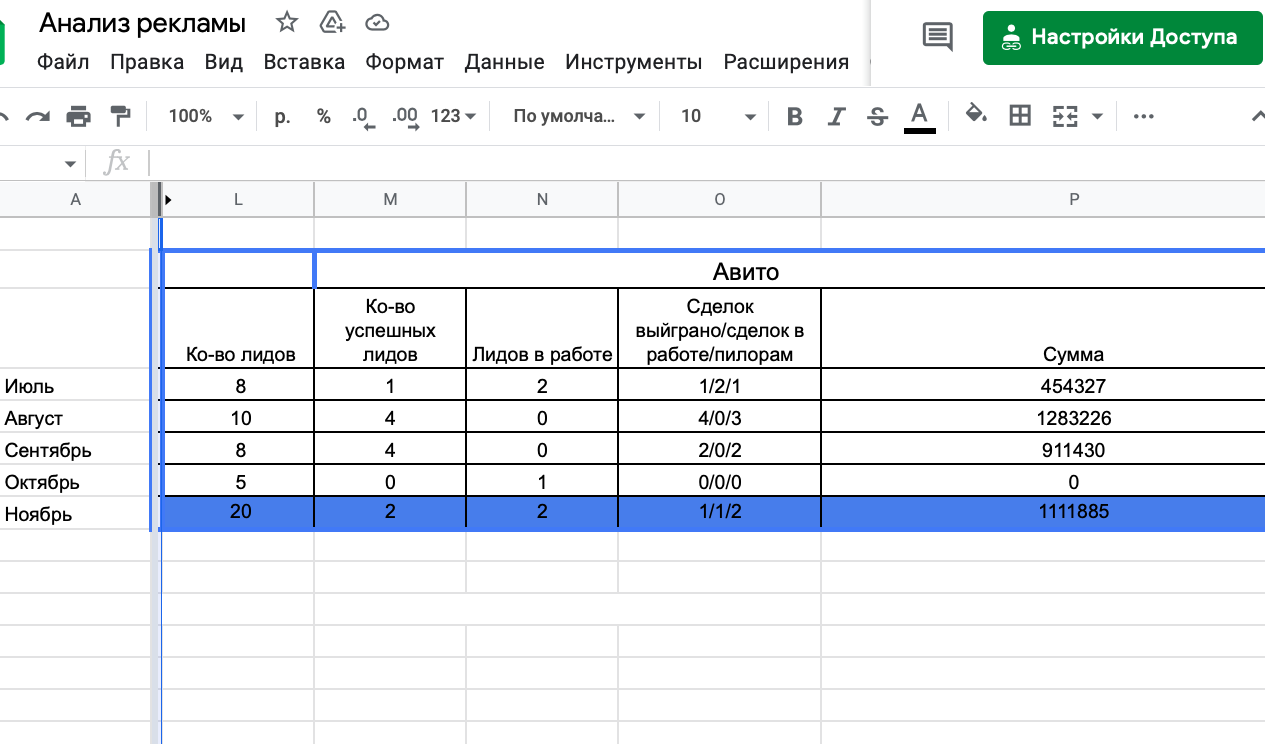Open the font size dropdown
This screenshot has height=744, width=1265.
point(715,116)
